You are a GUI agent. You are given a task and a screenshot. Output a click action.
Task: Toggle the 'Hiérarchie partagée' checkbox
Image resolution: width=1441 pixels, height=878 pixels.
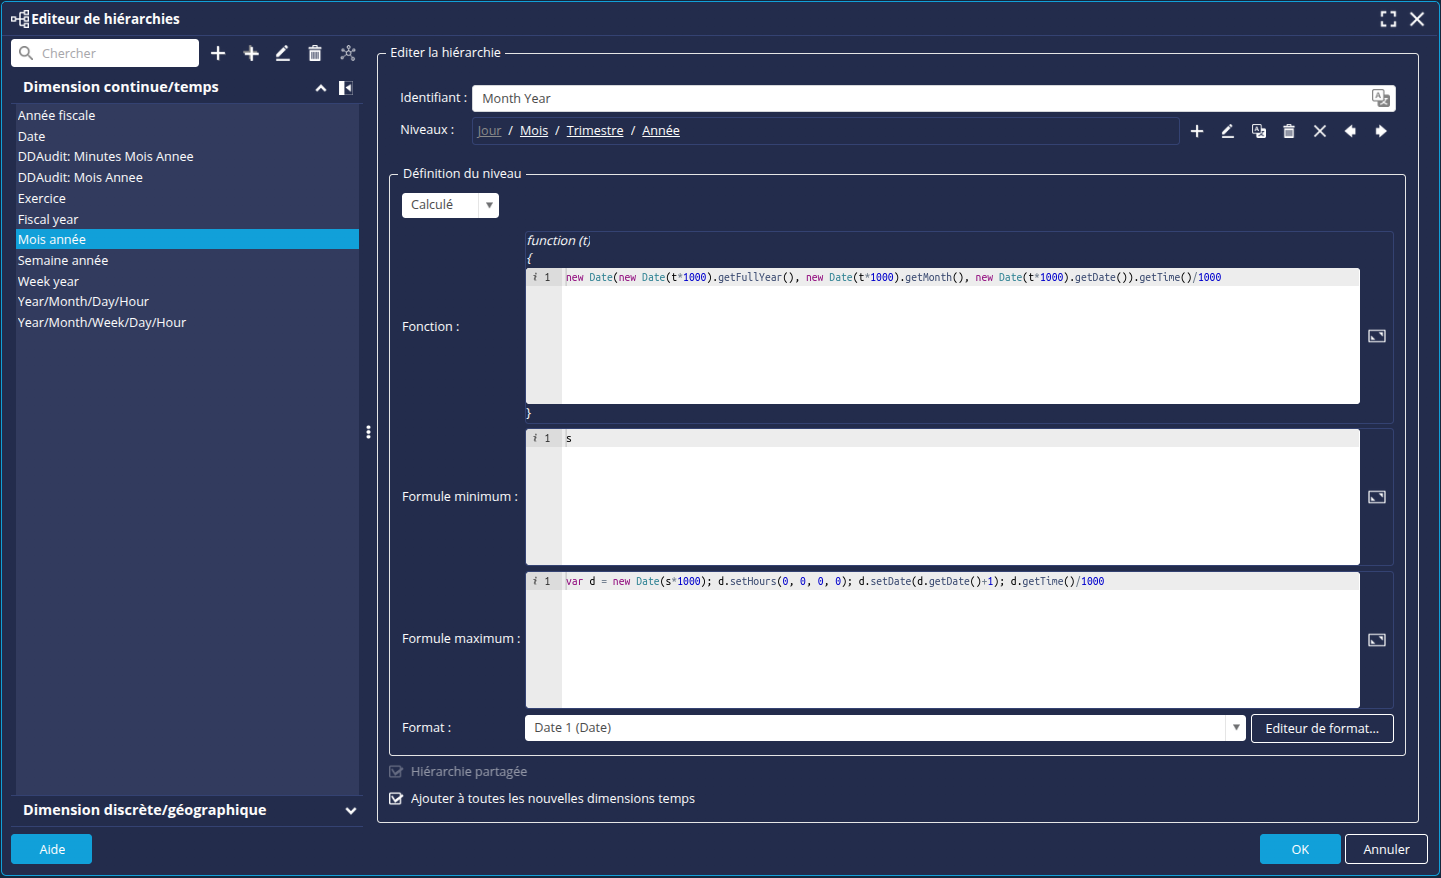tap(396, 772)
